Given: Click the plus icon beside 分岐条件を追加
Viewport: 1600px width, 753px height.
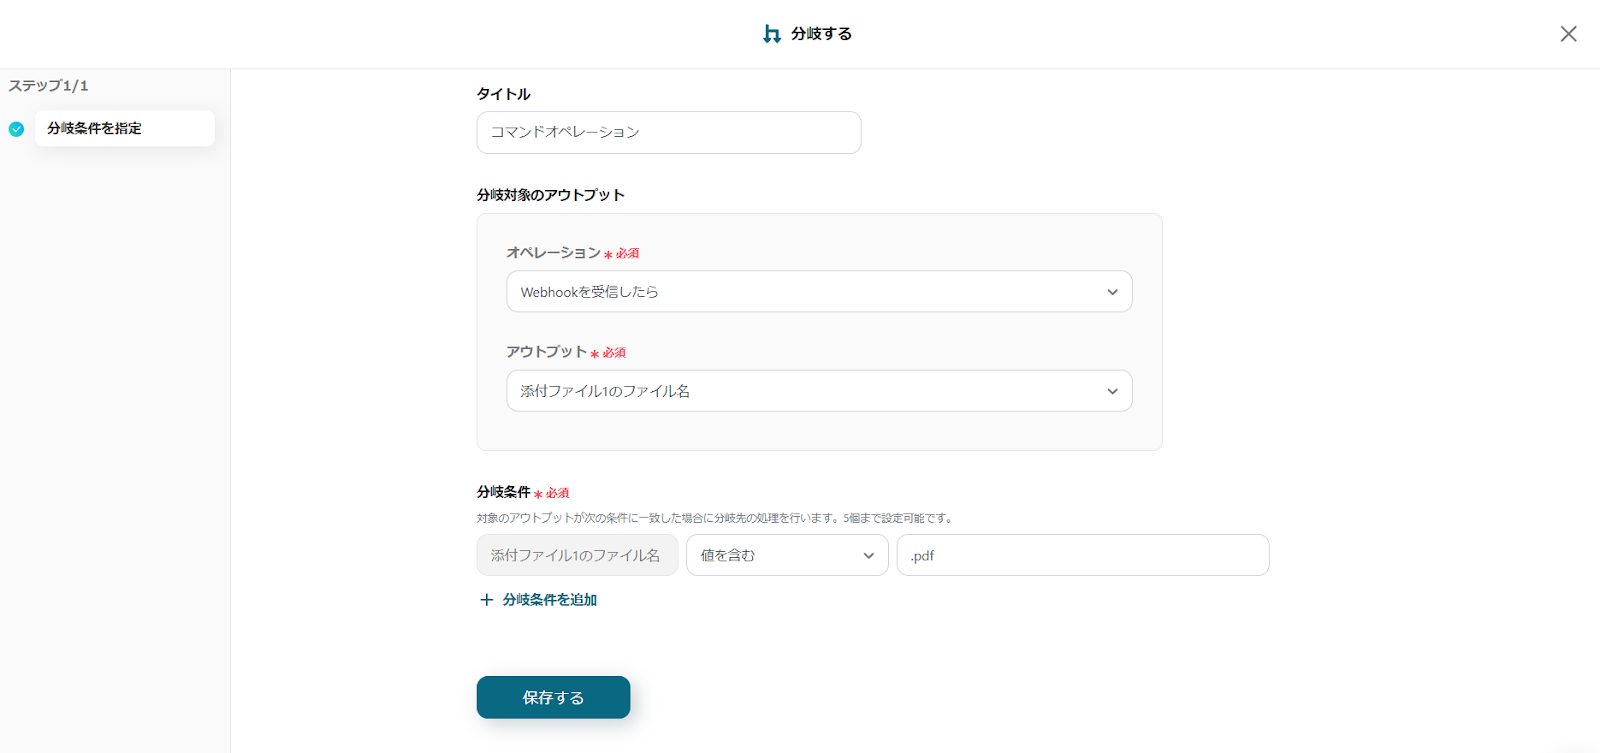Looking at the screenshot, I should 487,600.
